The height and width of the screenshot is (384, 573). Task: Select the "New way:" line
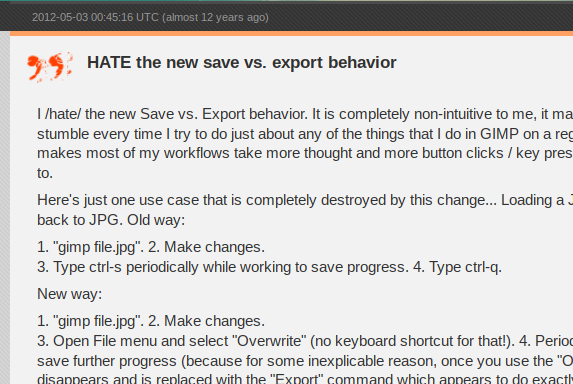[69, 294]
